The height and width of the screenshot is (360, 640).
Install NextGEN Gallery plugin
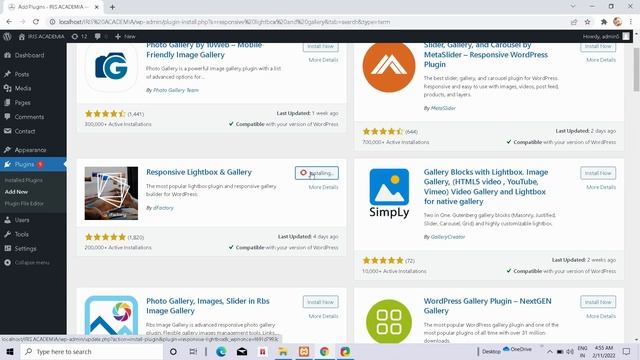pyautogui.click(x=598, y=302)
